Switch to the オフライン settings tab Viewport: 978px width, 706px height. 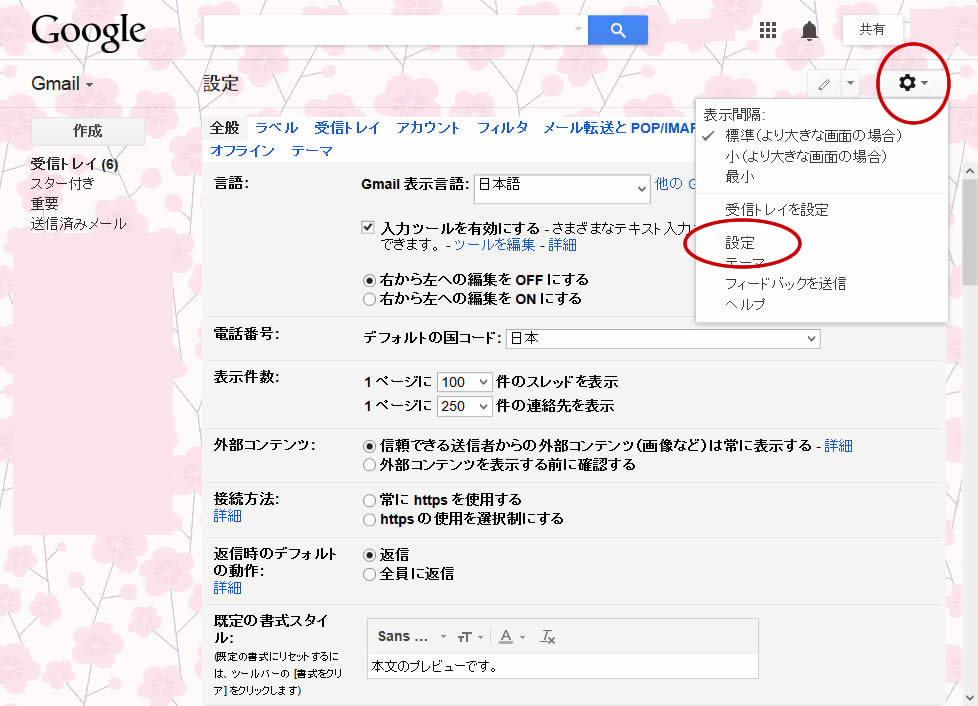coord(243,150)
